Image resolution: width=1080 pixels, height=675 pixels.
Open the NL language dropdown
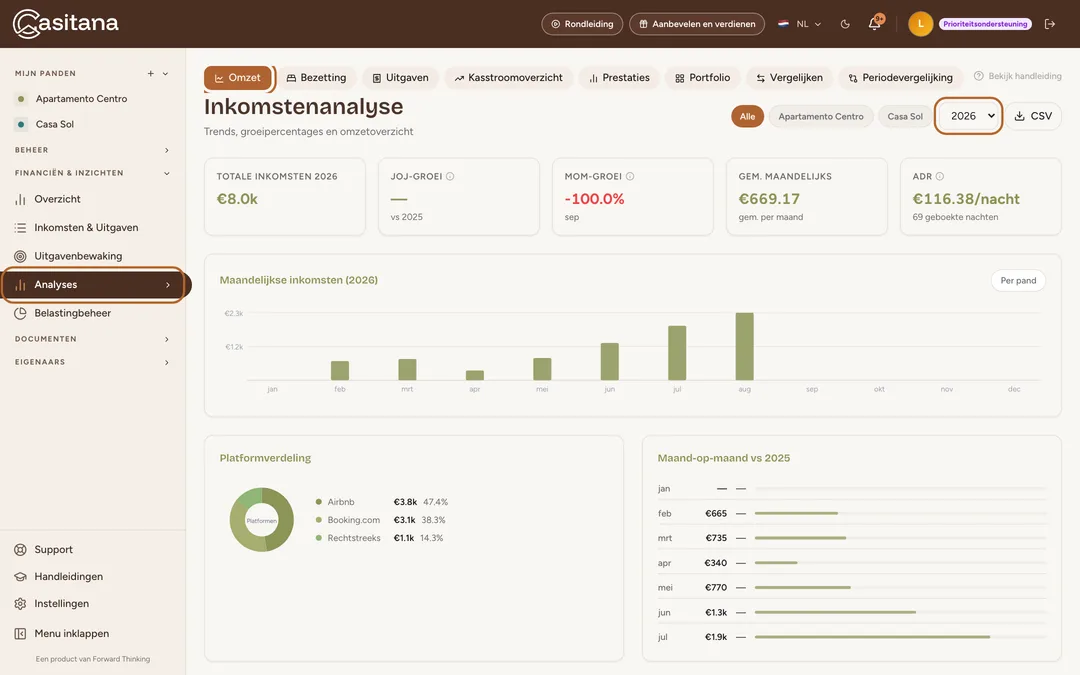800,24
